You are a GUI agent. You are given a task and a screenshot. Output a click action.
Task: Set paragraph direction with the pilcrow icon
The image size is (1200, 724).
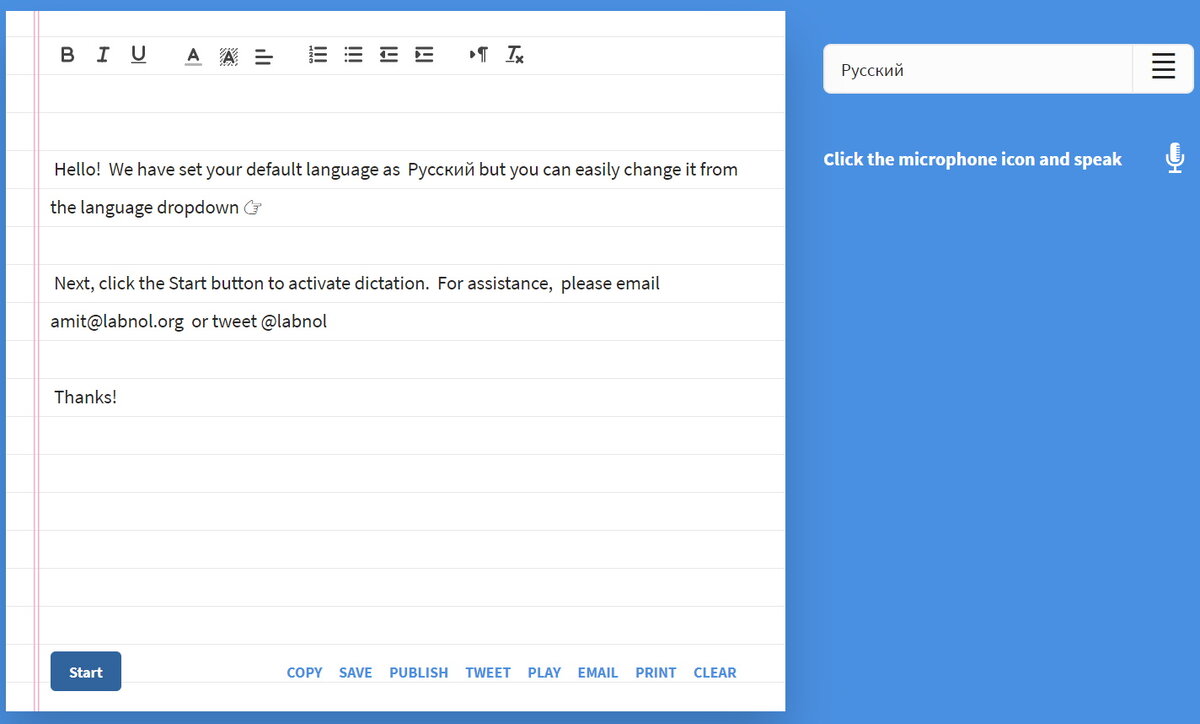478,55
